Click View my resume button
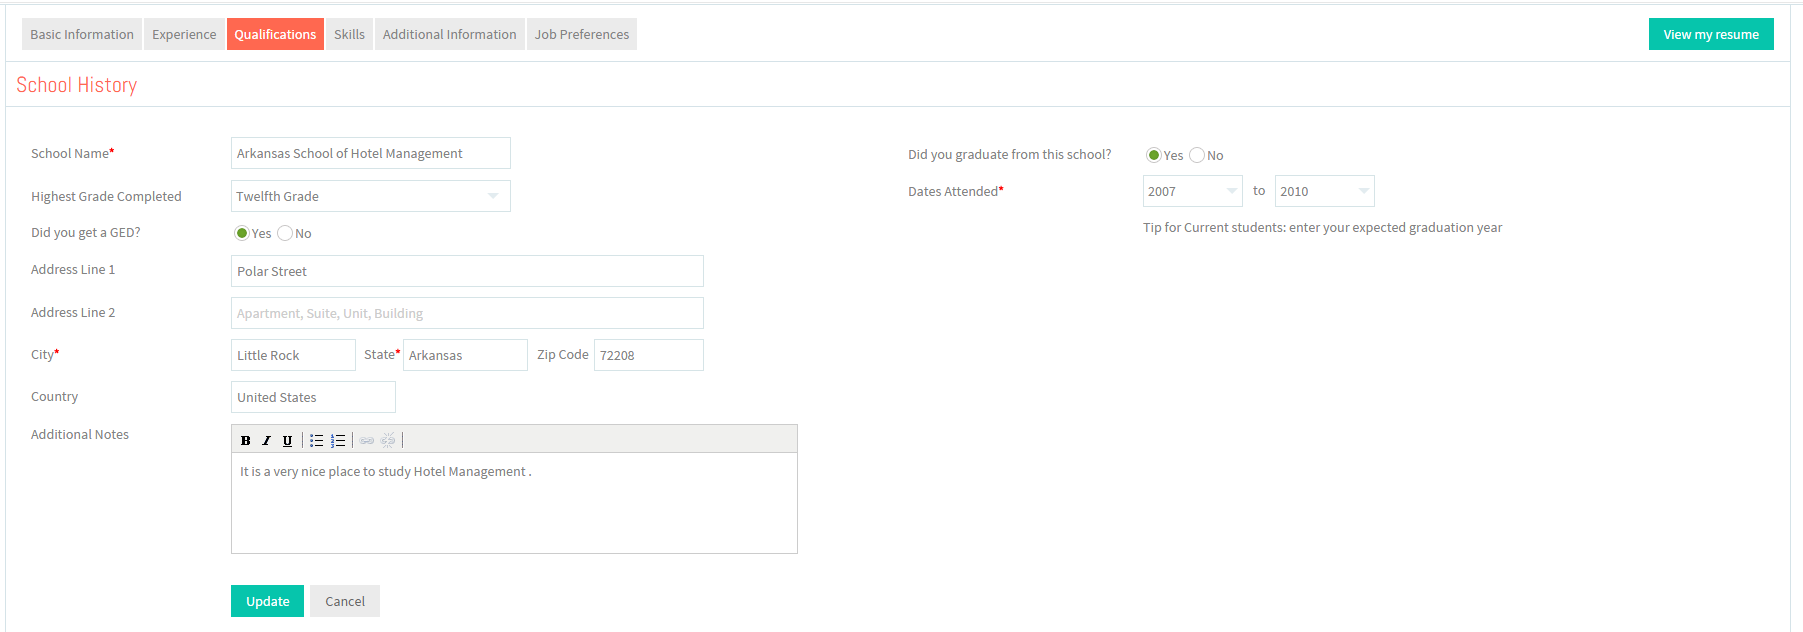This screenshot has width=1803, height=632. (x=1711, y=34)
